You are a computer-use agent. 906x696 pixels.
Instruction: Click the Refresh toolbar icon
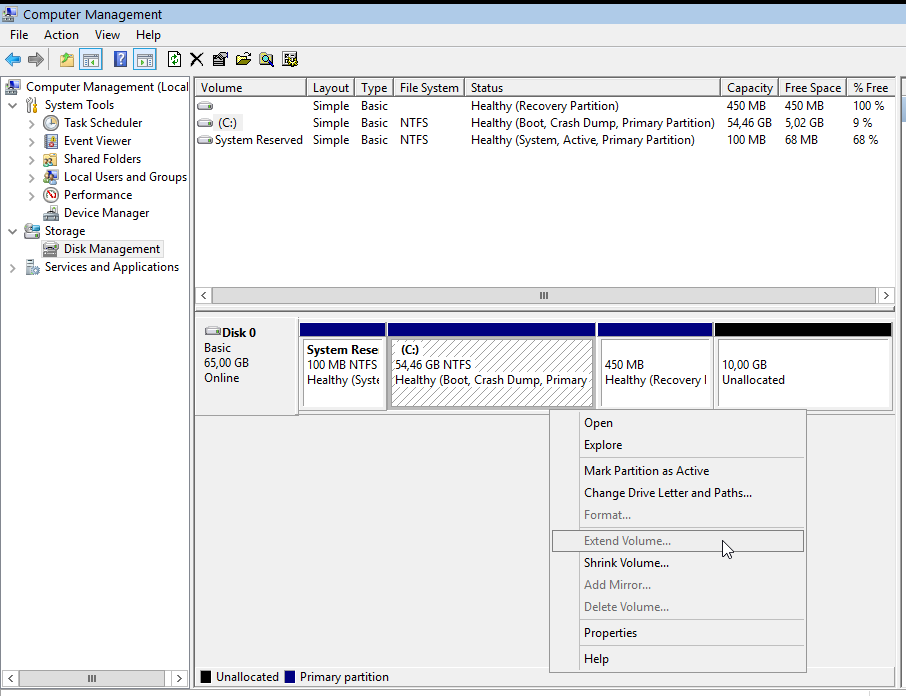point(175,60)
